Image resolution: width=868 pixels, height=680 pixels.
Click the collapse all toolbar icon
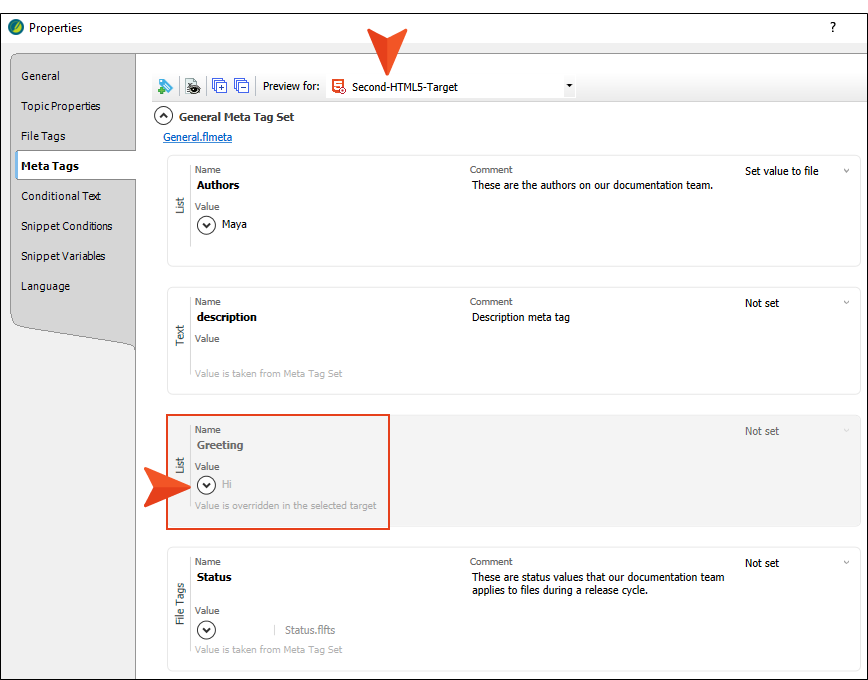coord(241,86)
